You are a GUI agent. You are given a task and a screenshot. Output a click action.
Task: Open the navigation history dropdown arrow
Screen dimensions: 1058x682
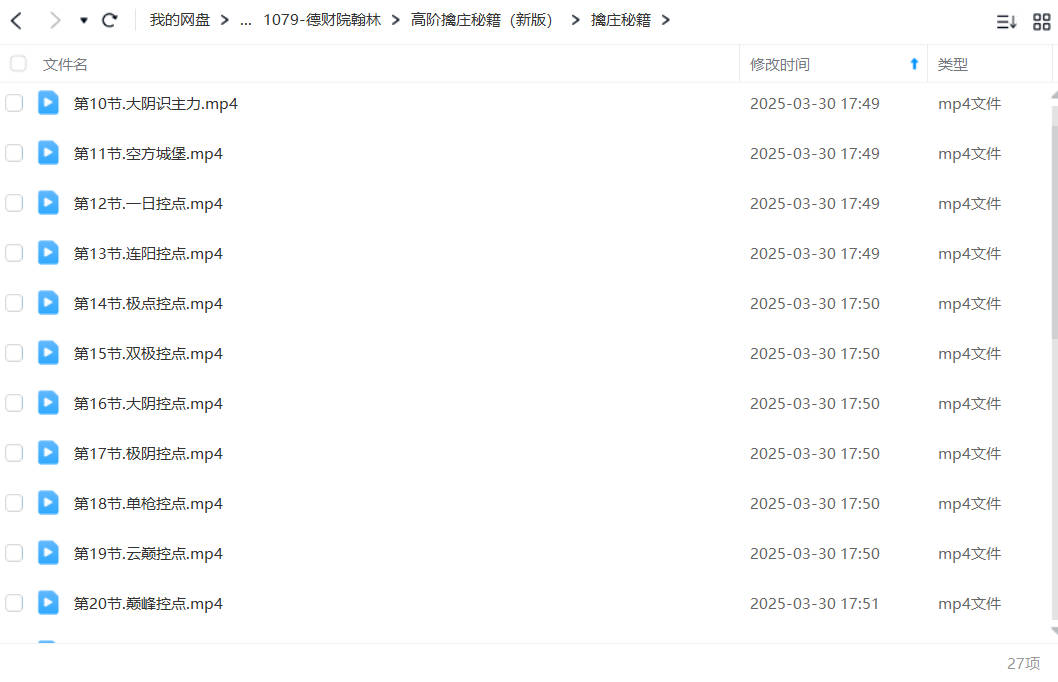(x=84, y=21)
